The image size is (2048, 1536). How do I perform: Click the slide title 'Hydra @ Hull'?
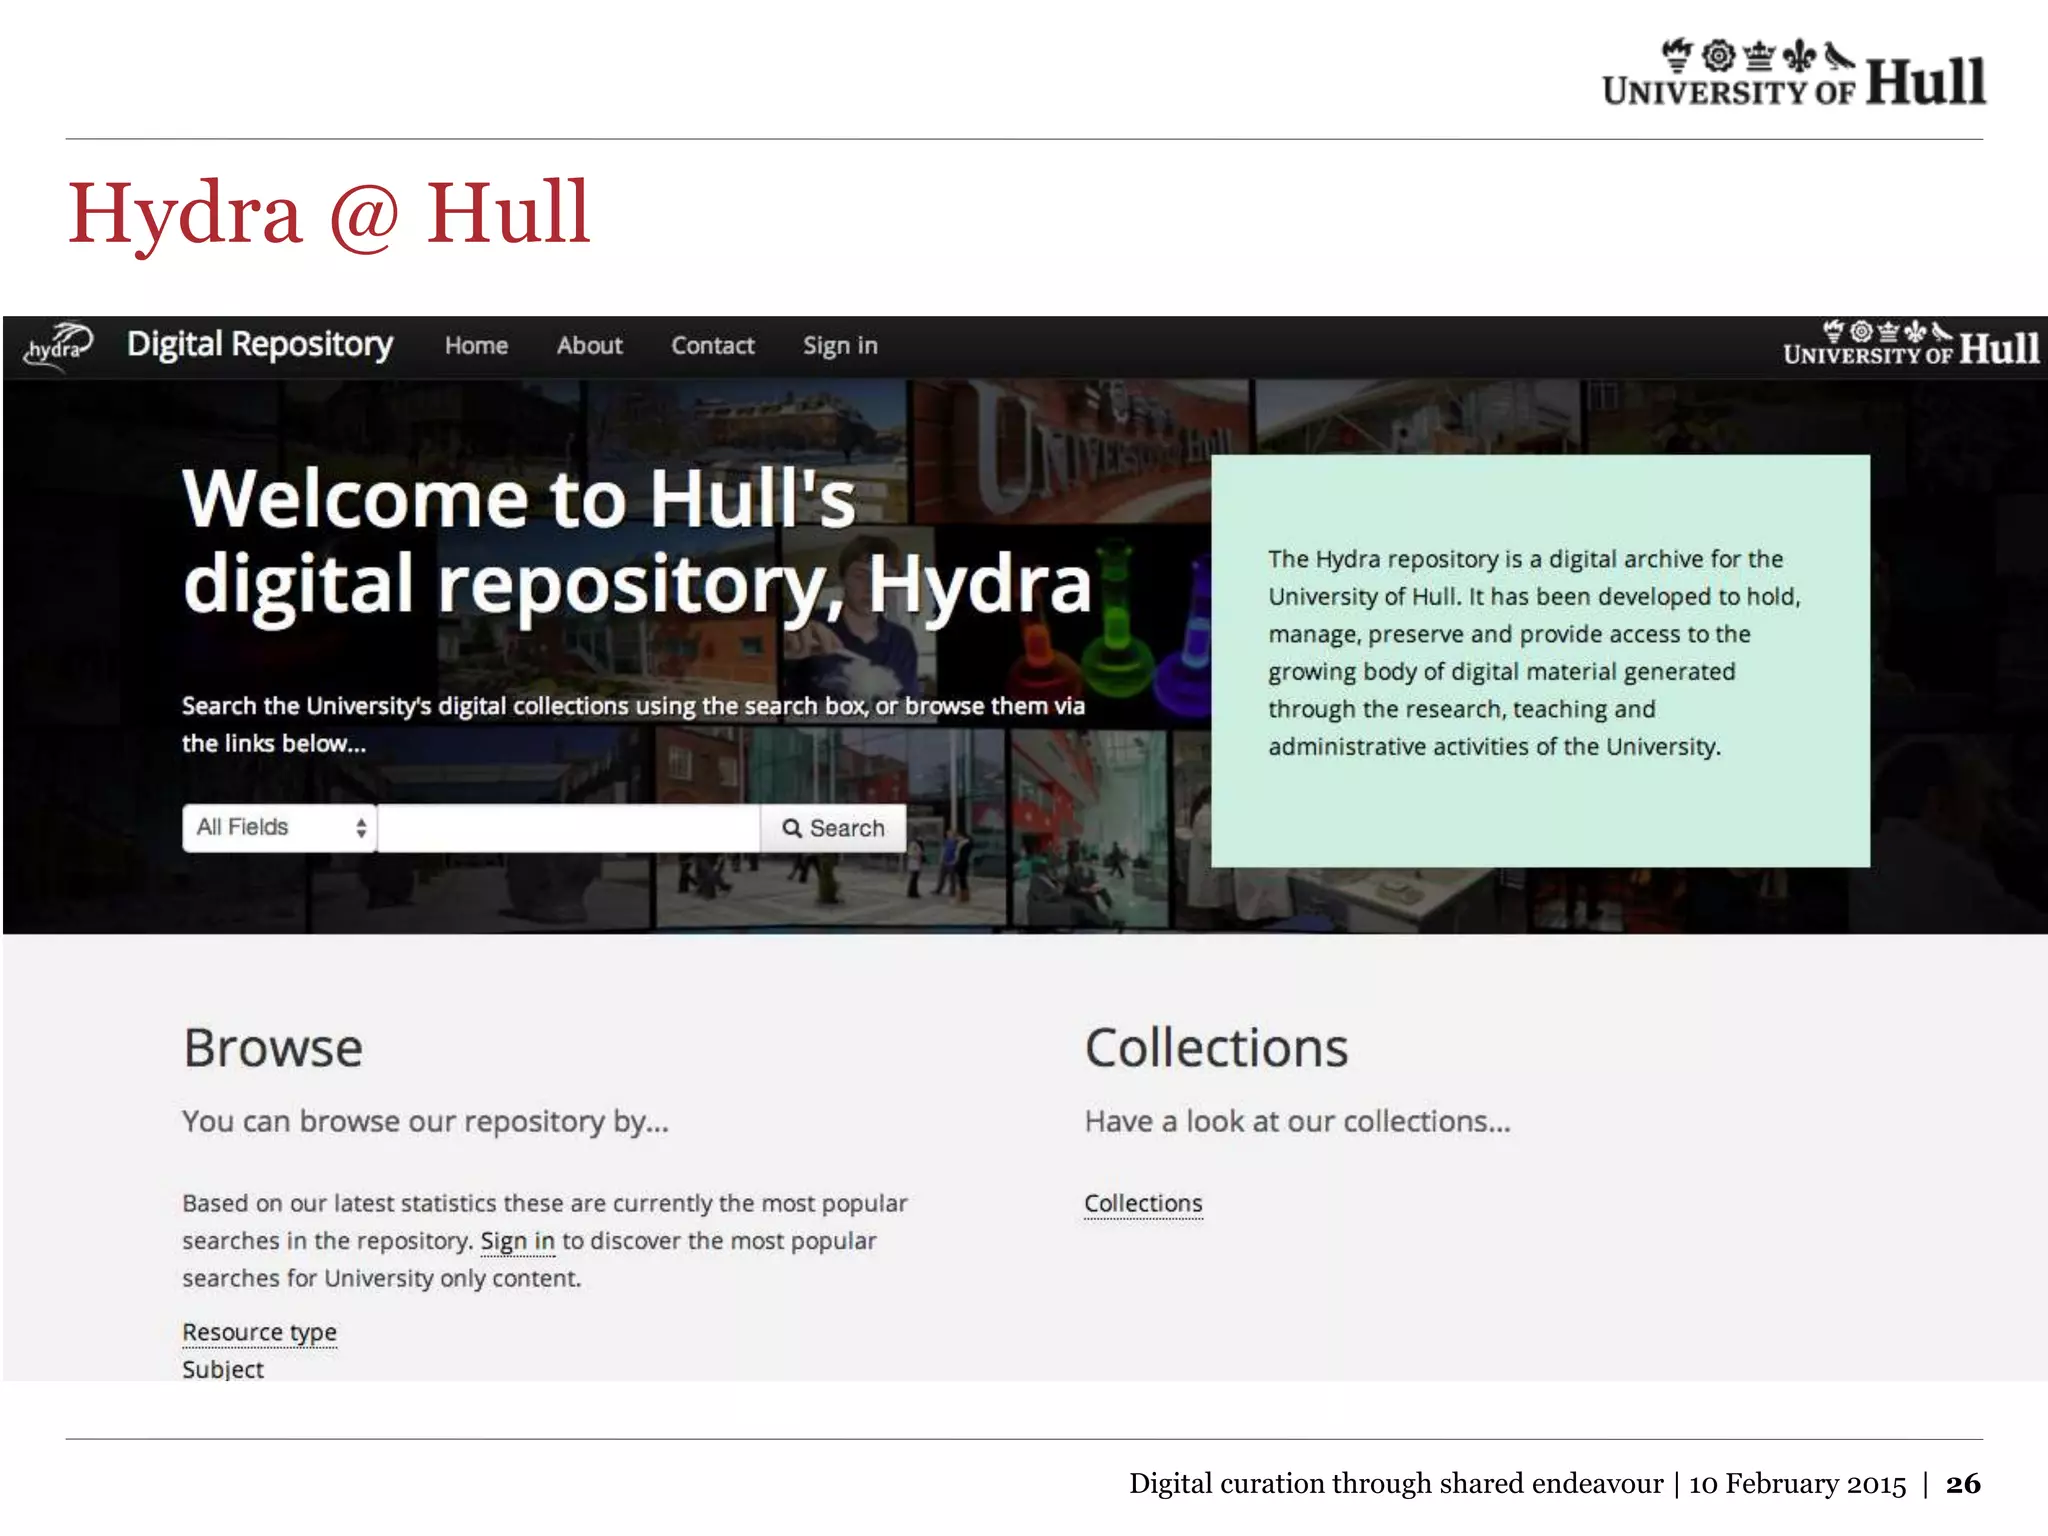click(x=329, y=213)
